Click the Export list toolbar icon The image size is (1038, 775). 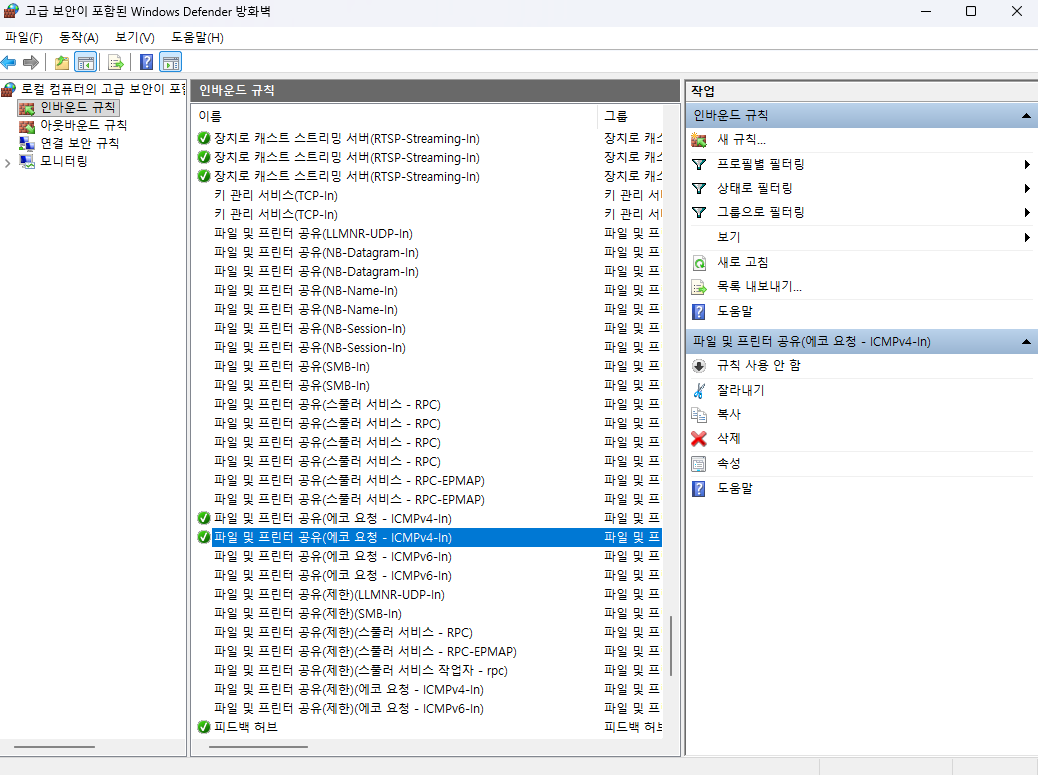(116, 62)
